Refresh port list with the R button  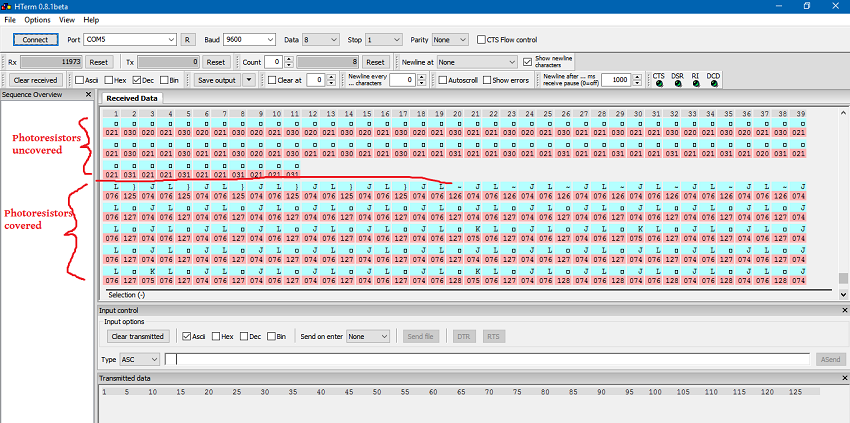coord(188,40)
